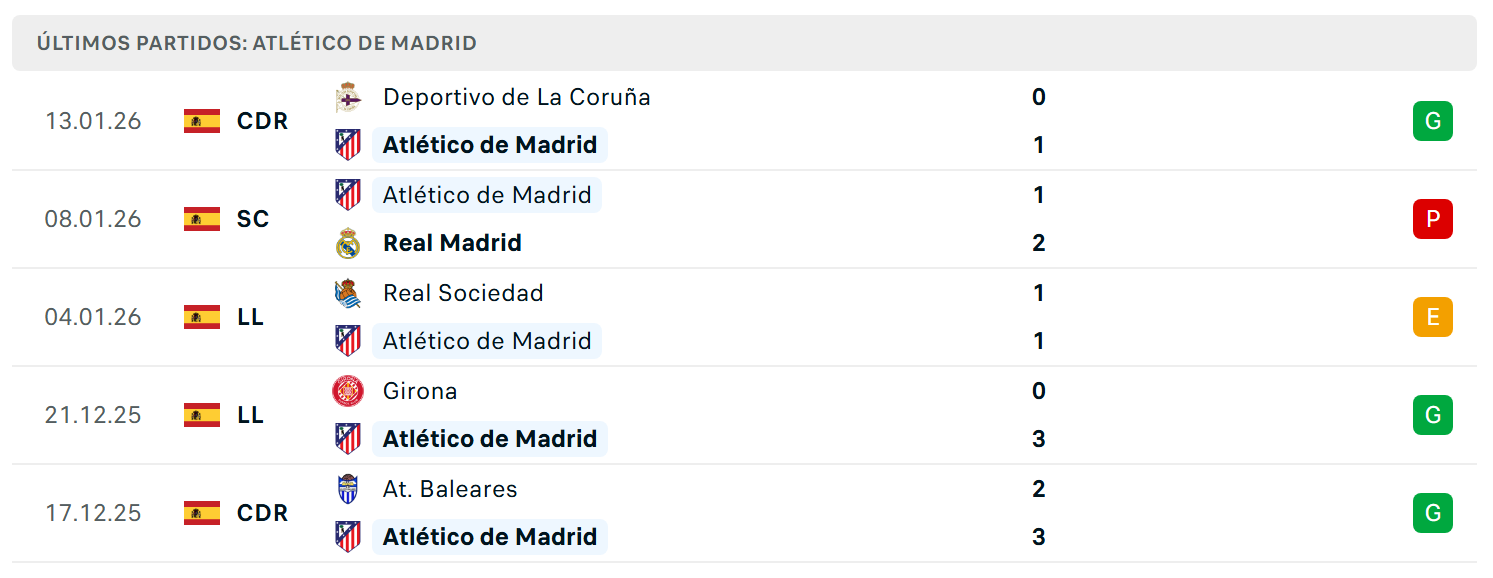Click green G badge for Girona match

1432,415
